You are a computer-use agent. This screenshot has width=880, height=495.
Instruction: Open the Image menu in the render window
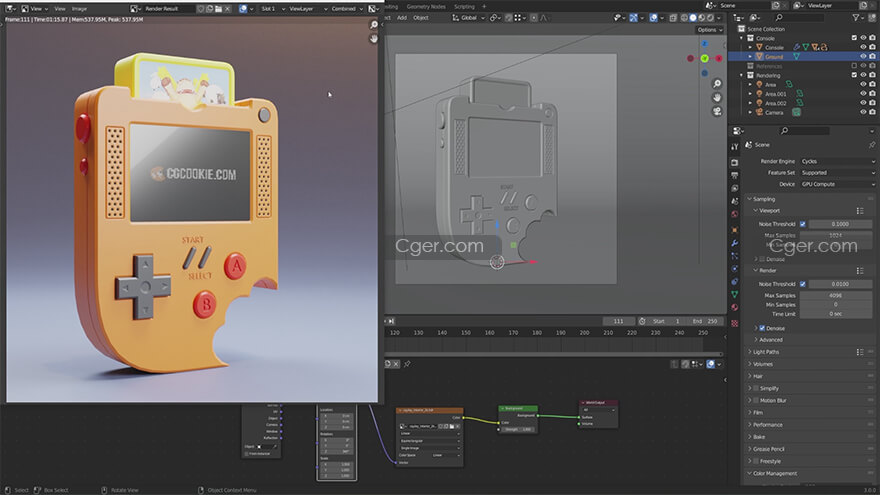[x=79, y=9]
